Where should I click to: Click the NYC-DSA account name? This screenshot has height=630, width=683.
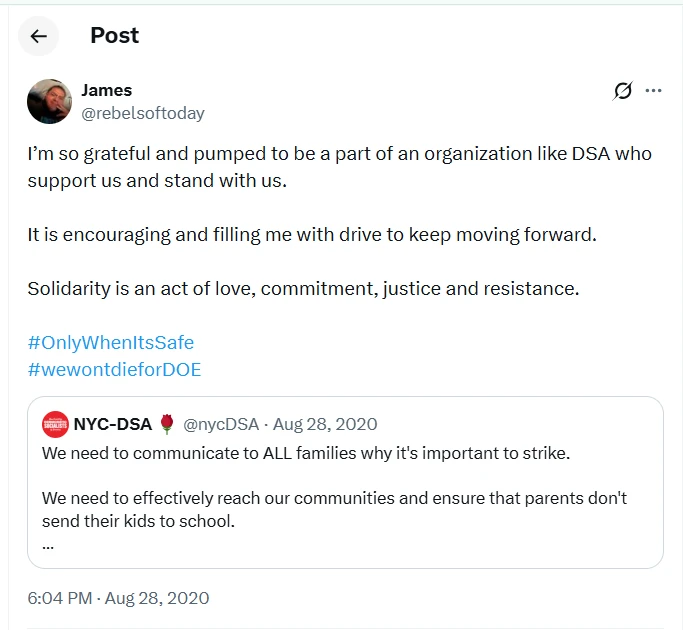pos(113,424)
